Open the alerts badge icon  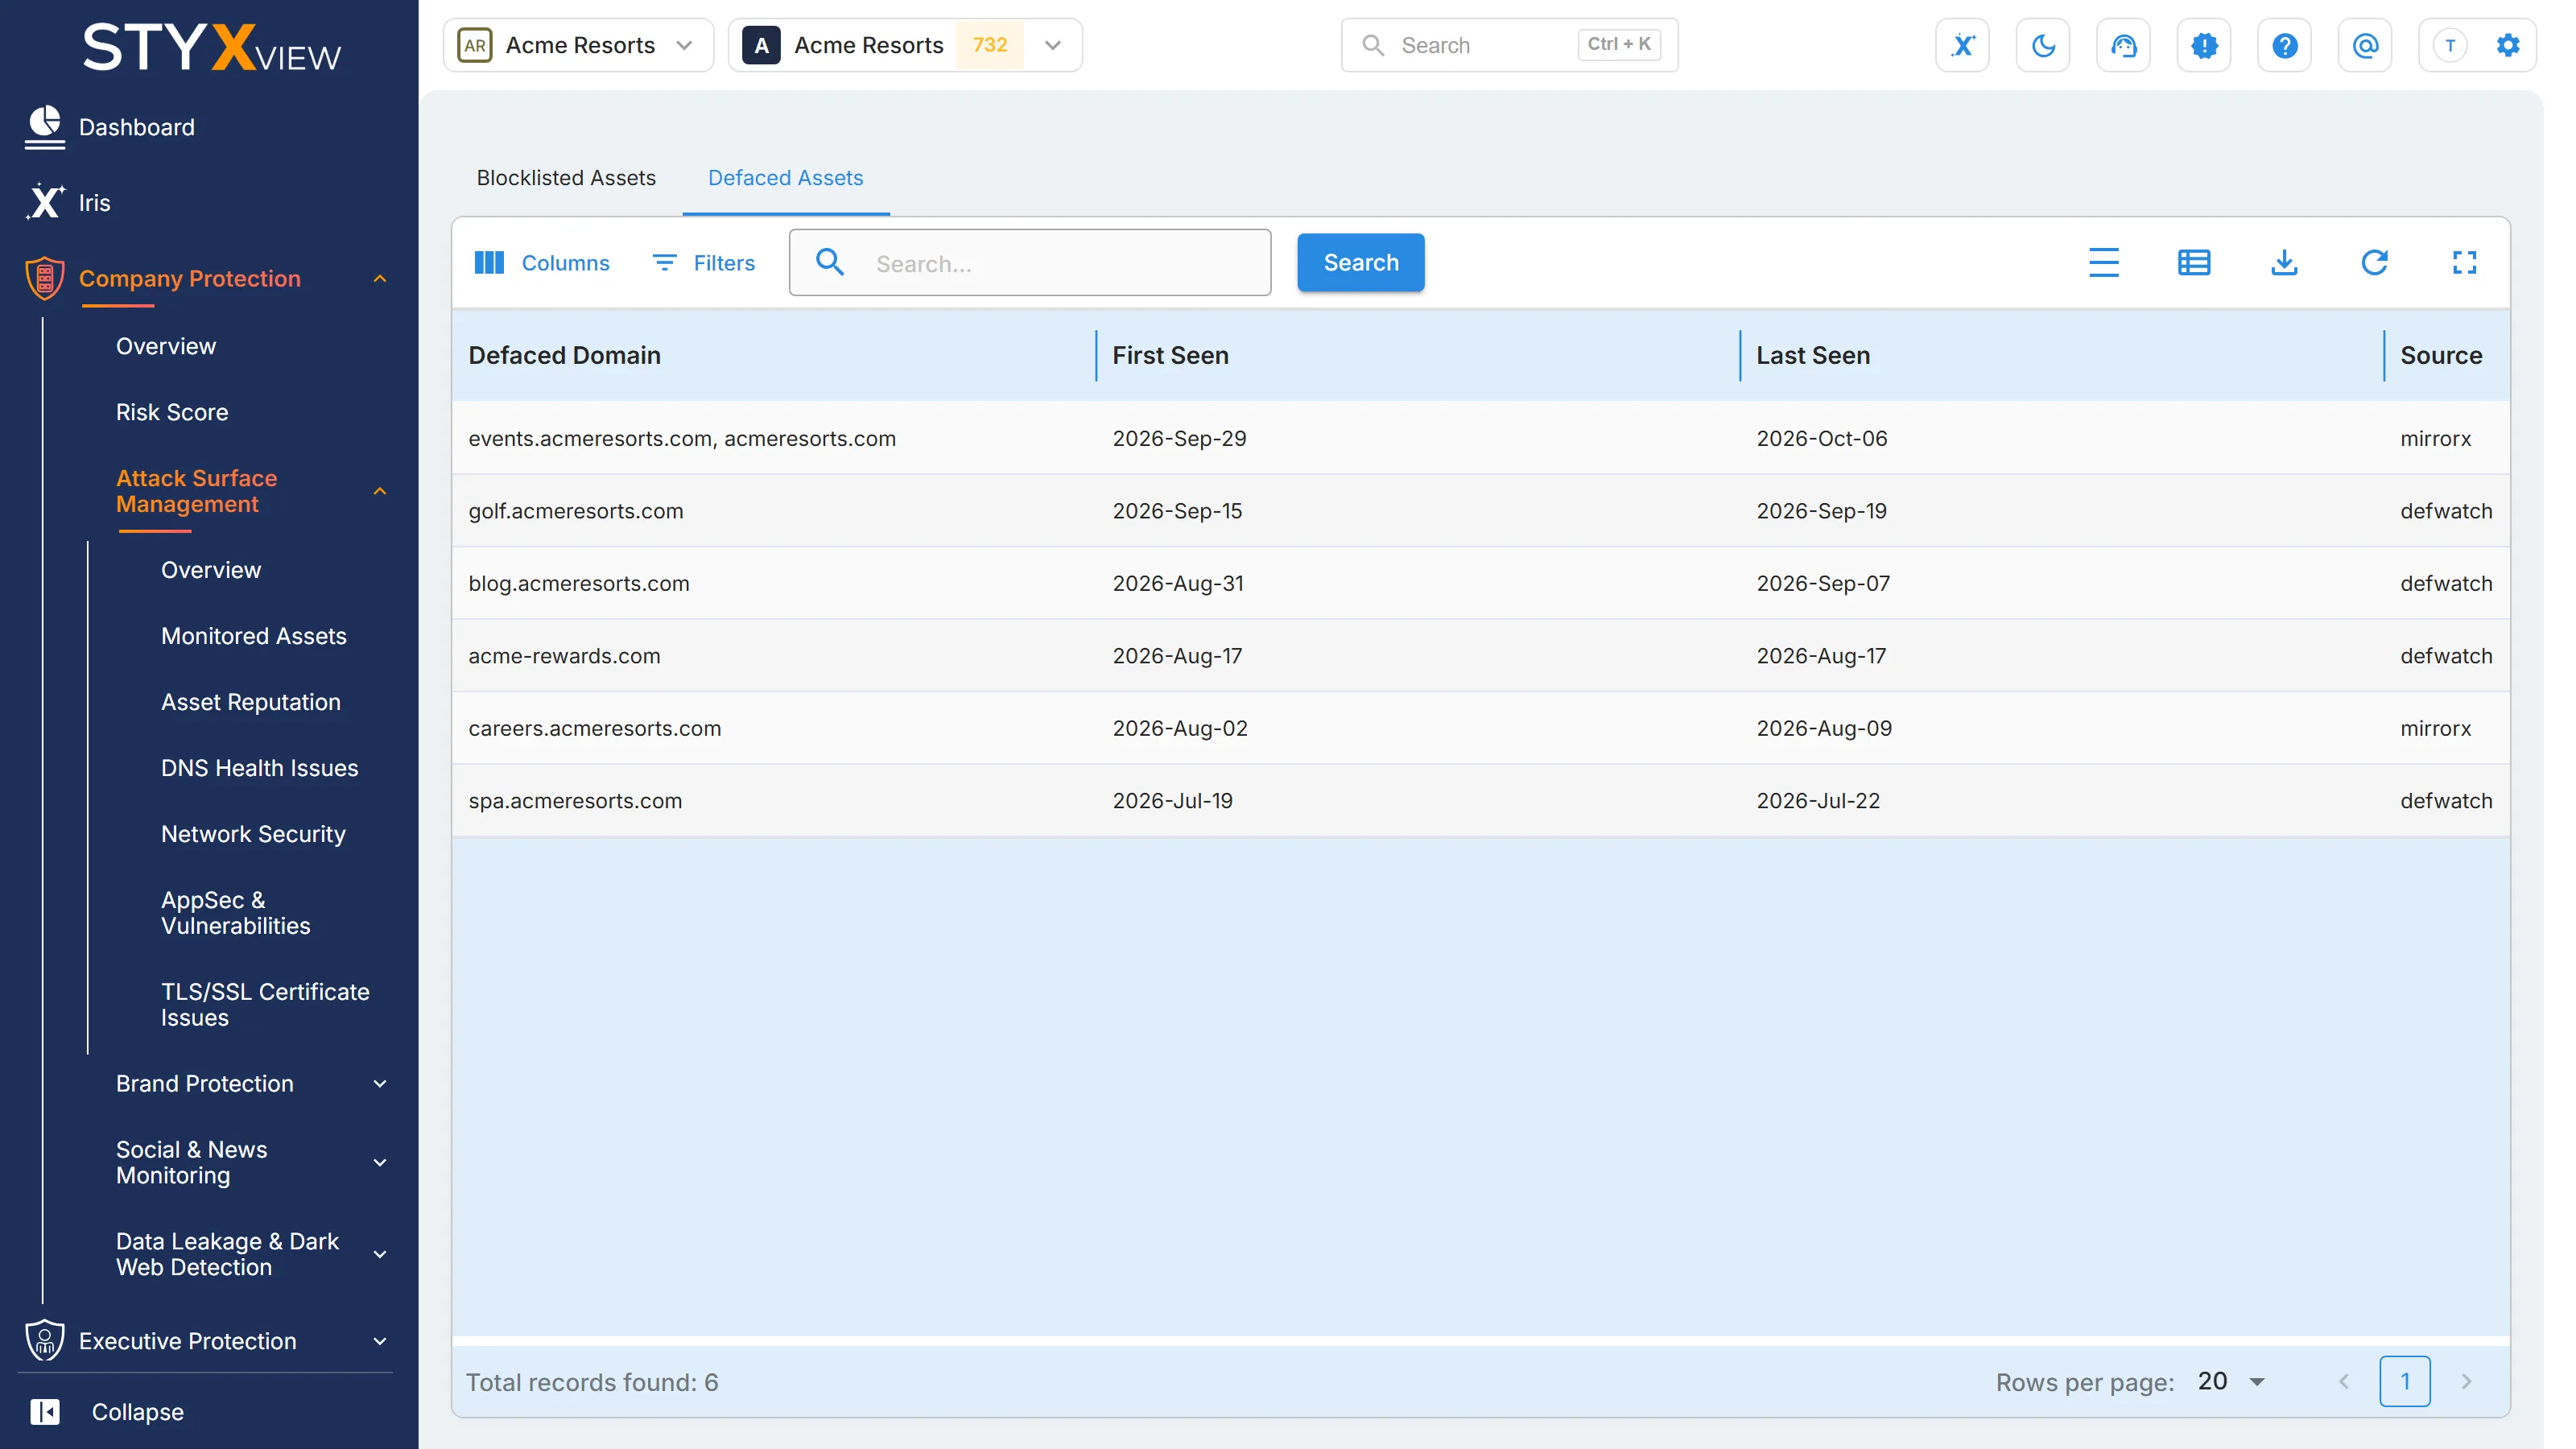[x=2204, y=45]
